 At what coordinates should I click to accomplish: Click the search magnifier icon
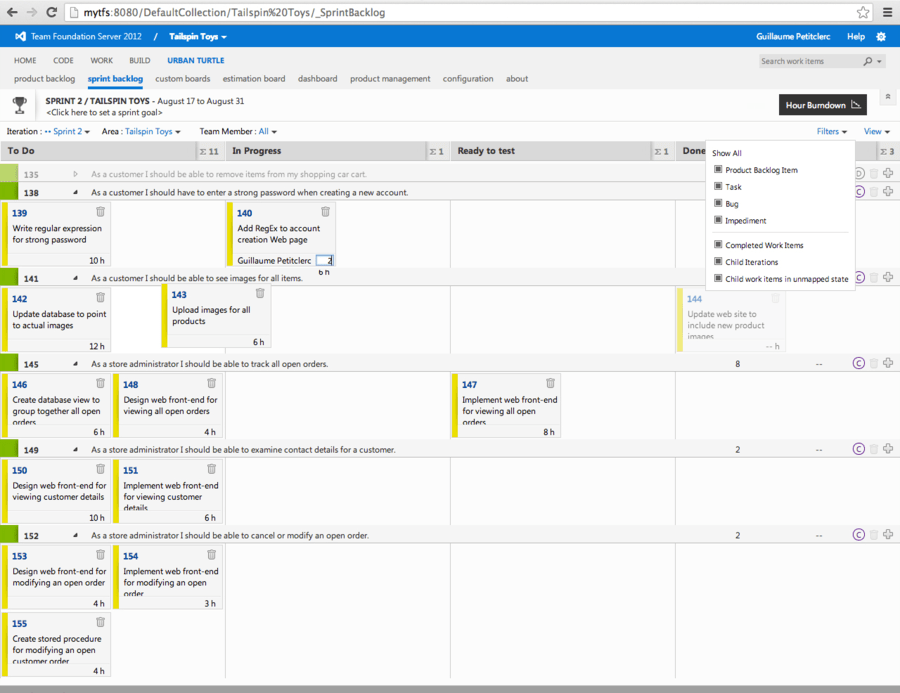click(x=868, y=61)
